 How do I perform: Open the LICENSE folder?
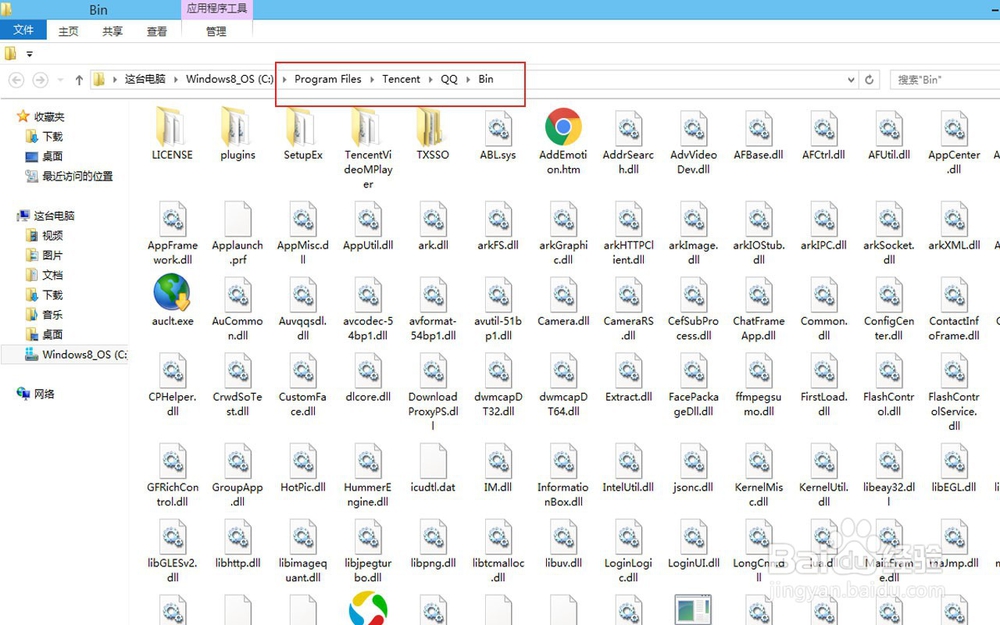tap(172, 133)
